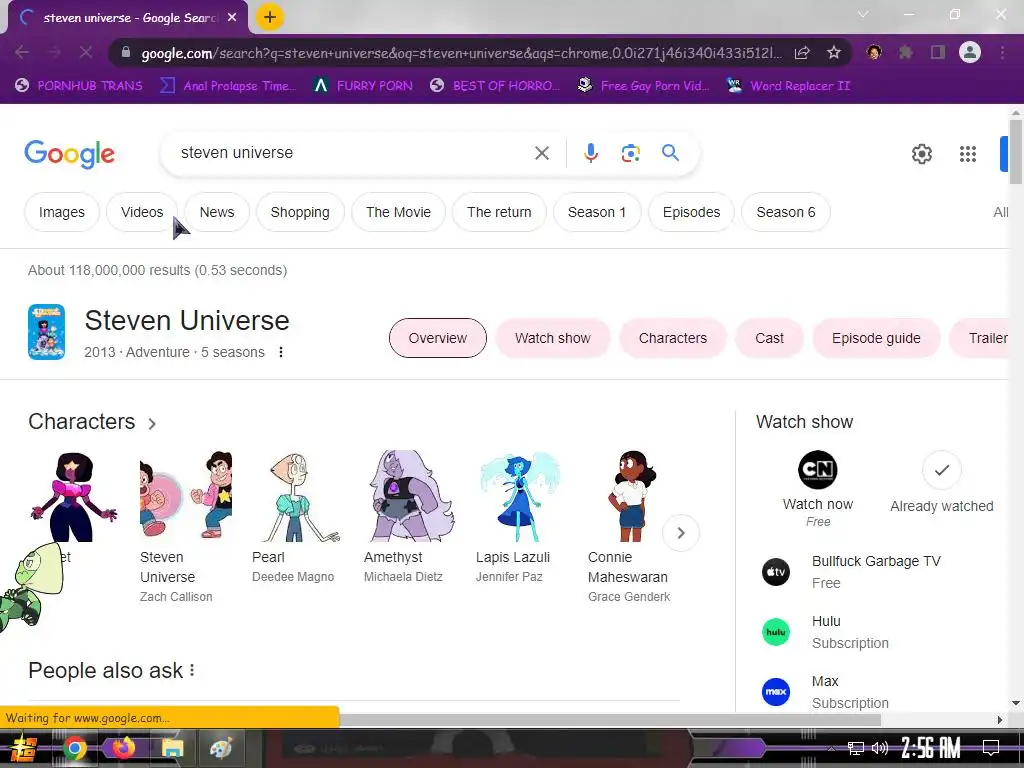Viewport: 1024px width, 768px height.
Task: Select The Movie search chip
Action: click(398, 212)
